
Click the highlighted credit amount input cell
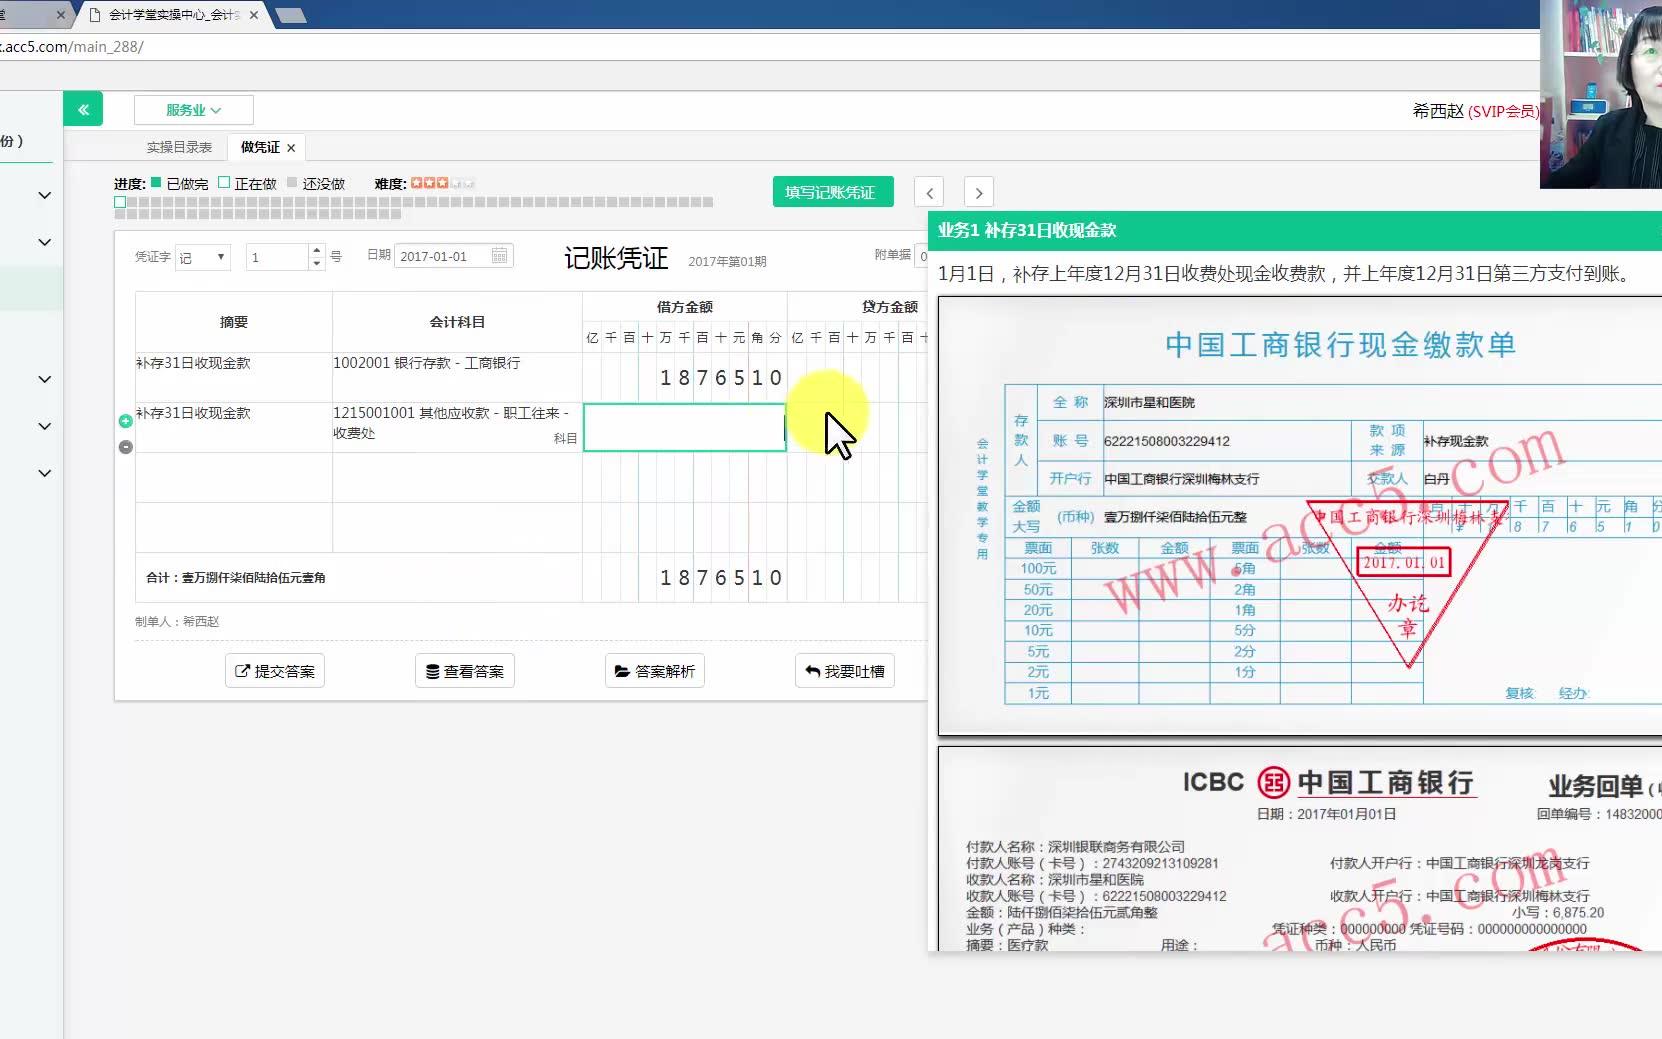[684, 427]
